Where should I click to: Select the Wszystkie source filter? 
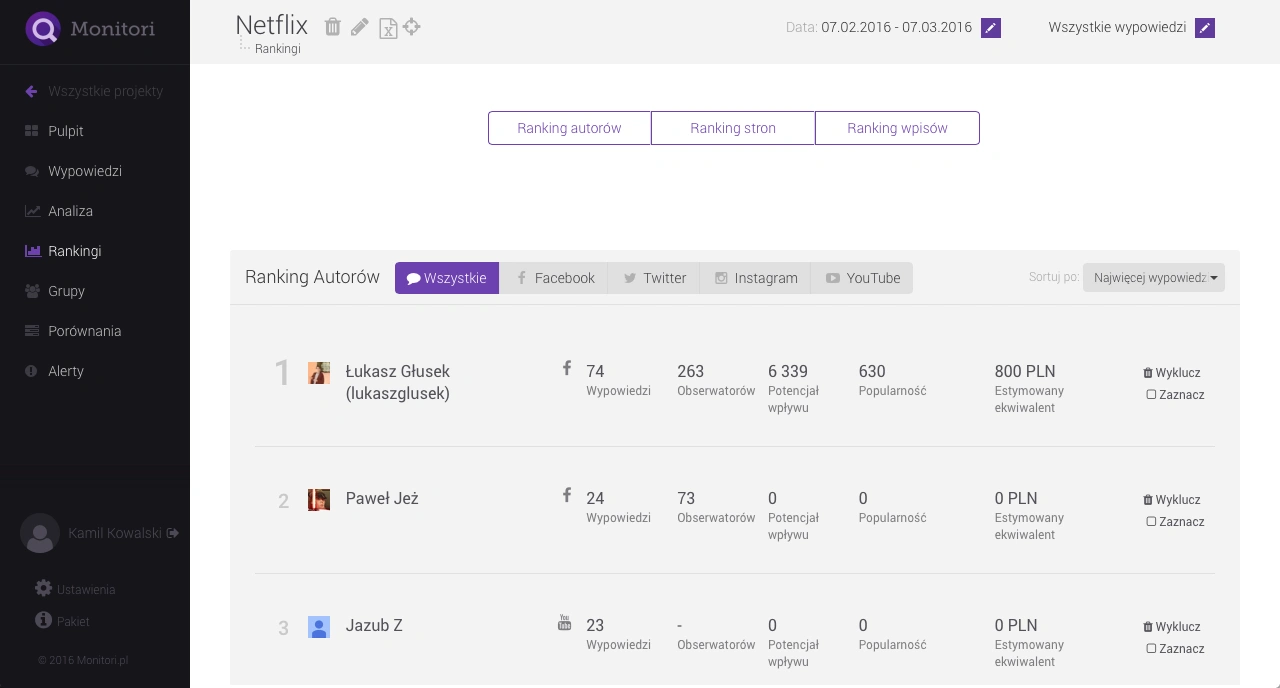[x=447, y=278]
